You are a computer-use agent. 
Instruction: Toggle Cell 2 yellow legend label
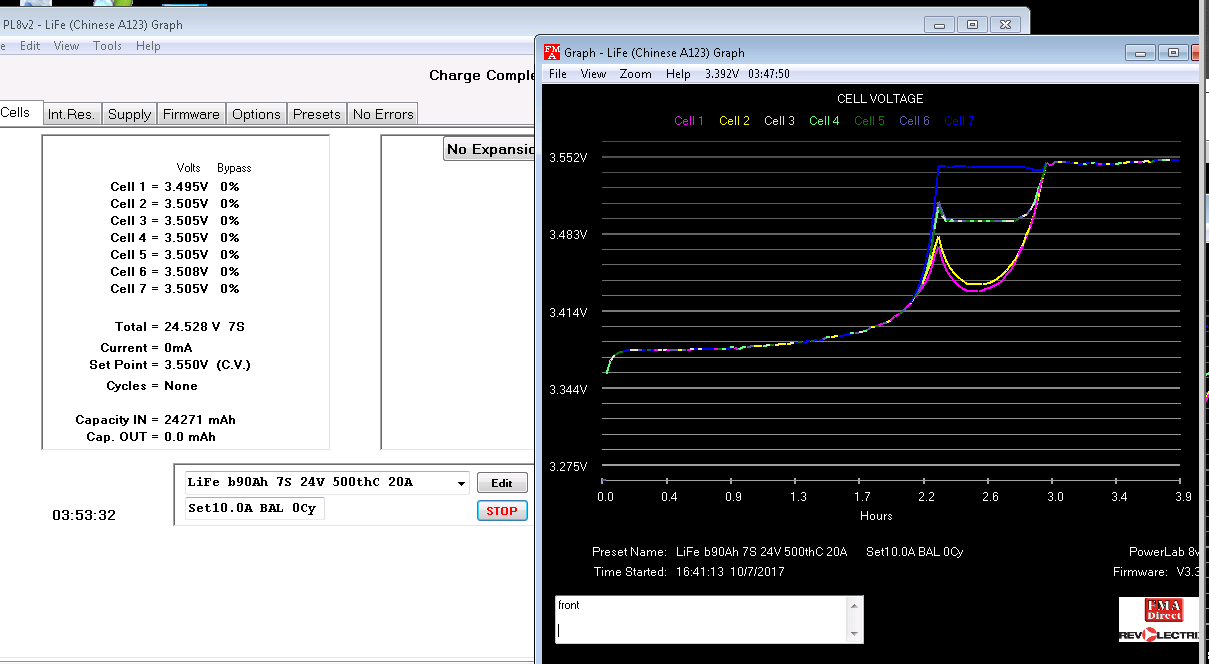734,121
